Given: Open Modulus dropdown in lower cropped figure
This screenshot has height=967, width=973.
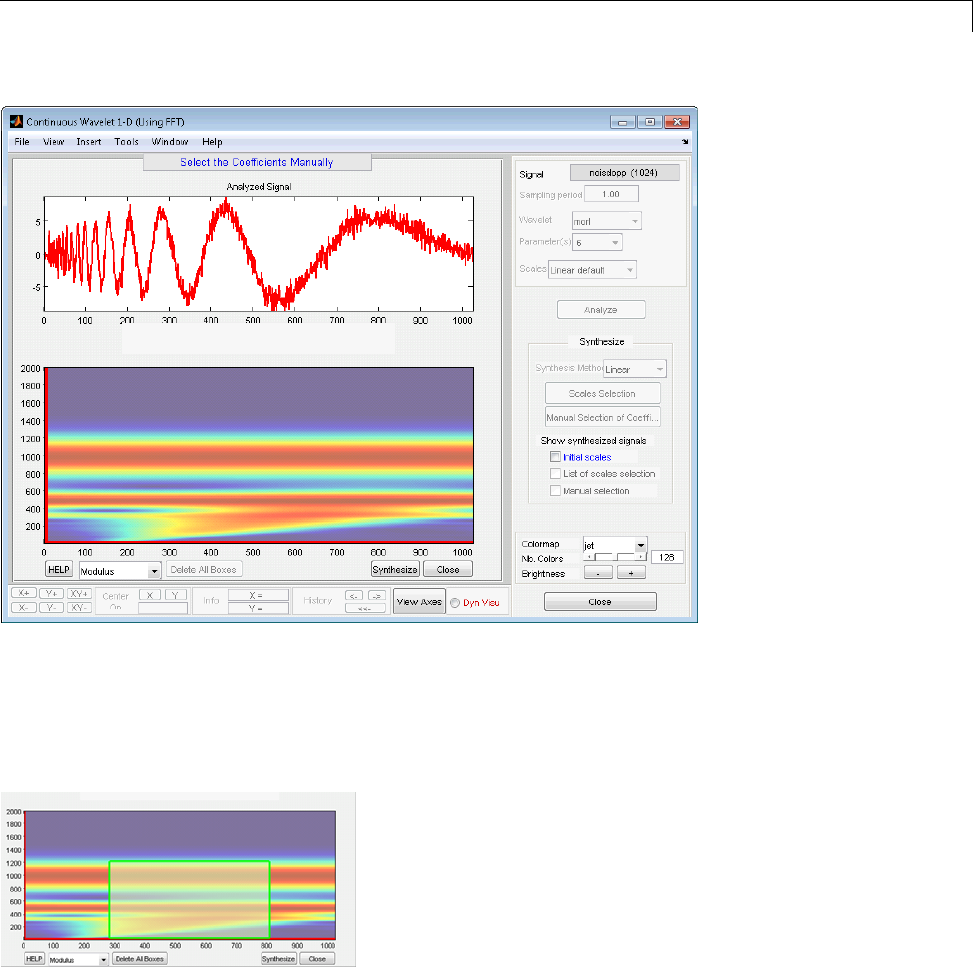Looking at the screenshot, I should tap(79, 960).
